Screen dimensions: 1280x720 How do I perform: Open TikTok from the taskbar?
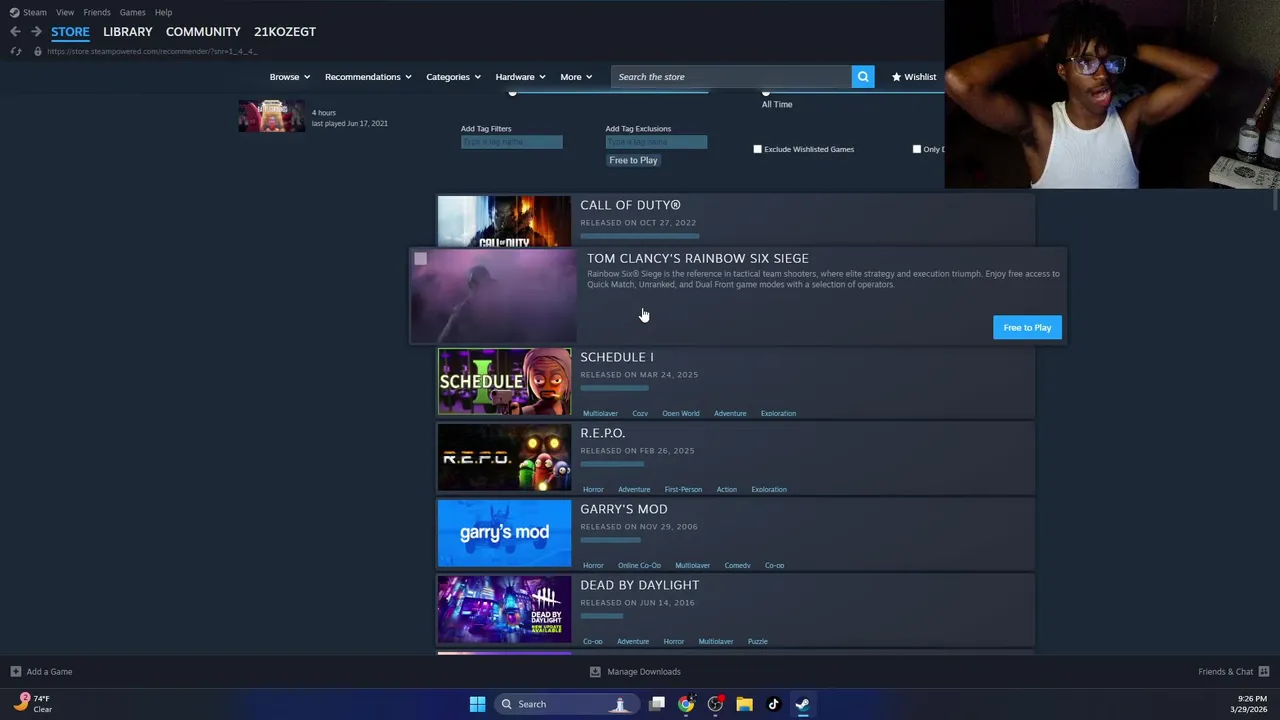773,704
